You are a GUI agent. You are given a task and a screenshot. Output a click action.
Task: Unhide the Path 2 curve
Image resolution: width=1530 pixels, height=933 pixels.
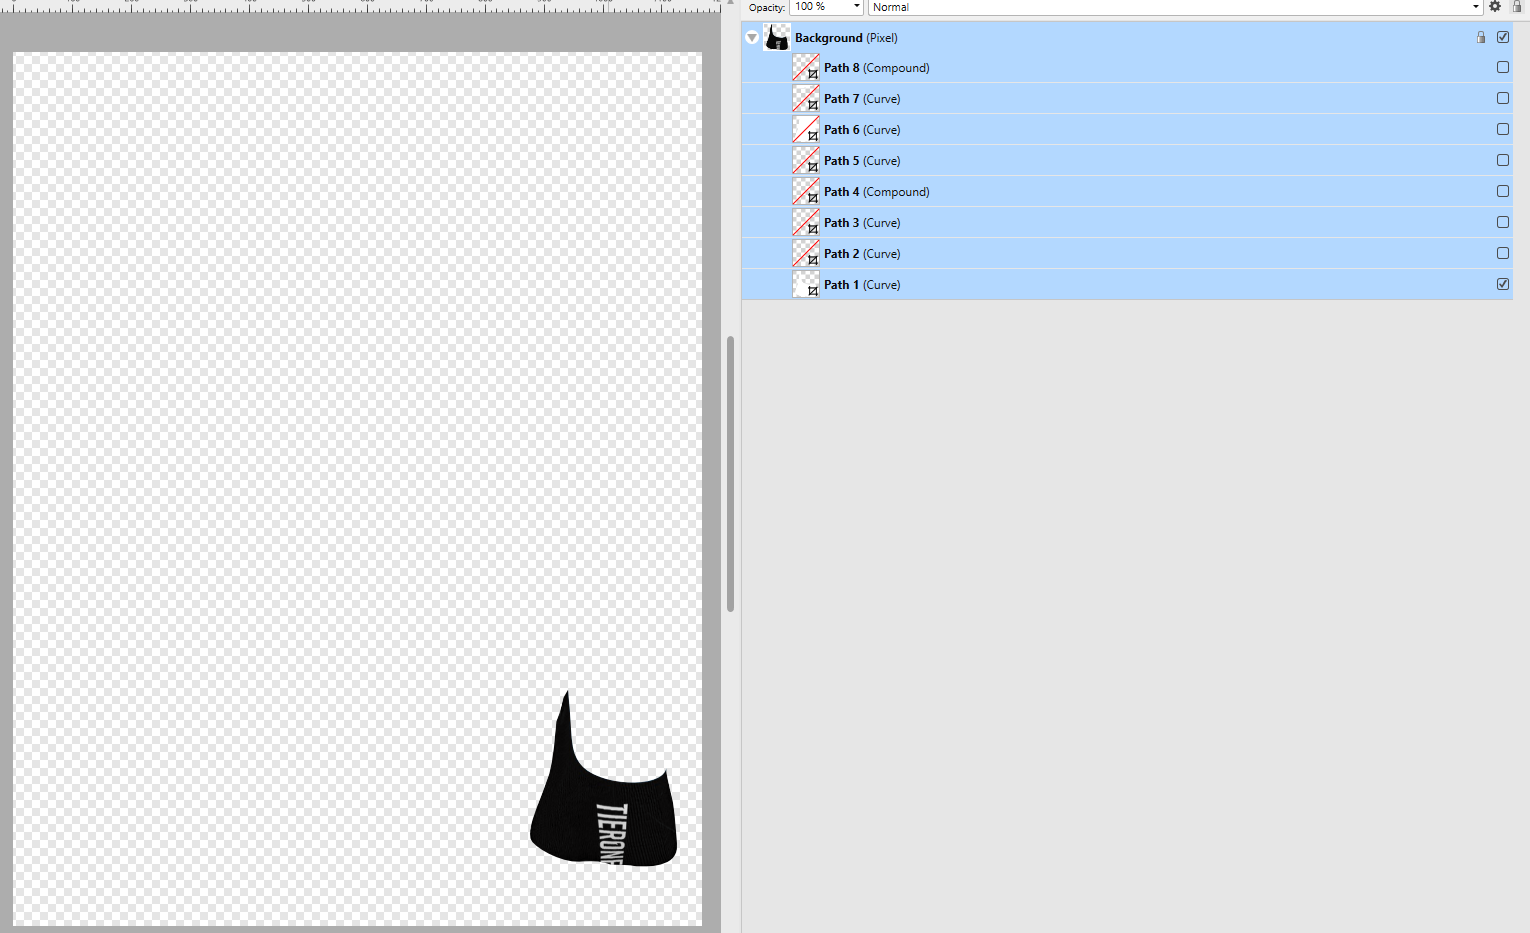1503,253
